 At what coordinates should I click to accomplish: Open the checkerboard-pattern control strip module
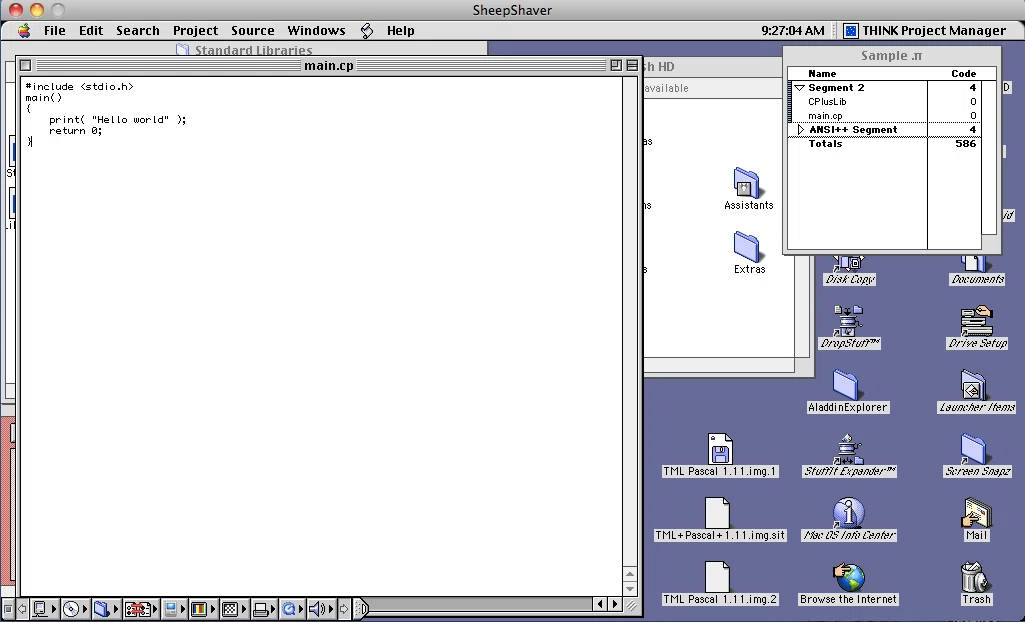pyautogui.click(x=233, y=610)
